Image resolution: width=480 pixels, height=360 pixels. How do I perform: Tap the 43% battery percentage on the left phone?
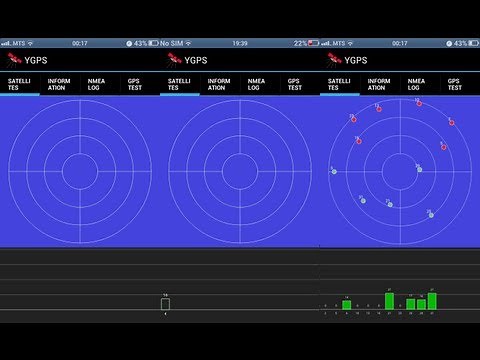(140, 43)
